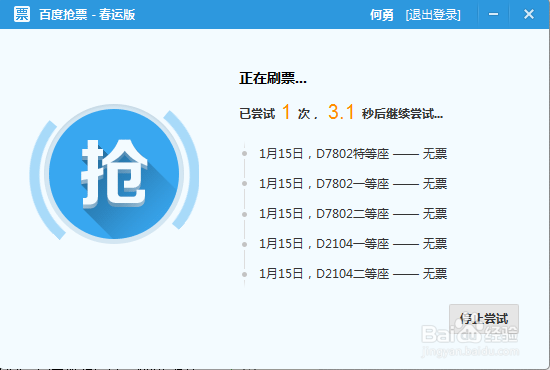Select the D2104一等座 无票 row
Image resolution: width=550 pixels, height=370 pixels.
point(353,244)
